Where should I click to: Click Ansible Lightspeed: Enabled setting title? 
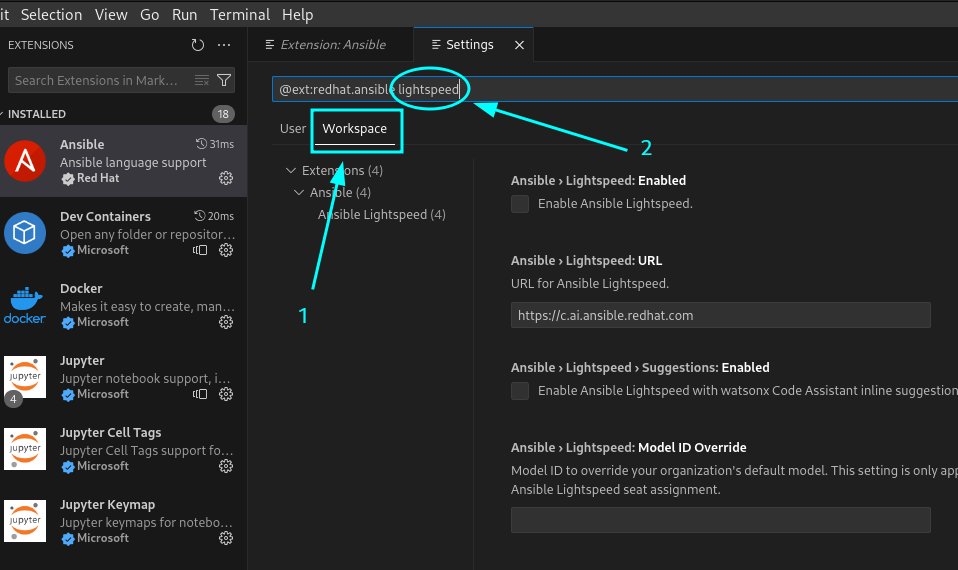coord(598,180)
